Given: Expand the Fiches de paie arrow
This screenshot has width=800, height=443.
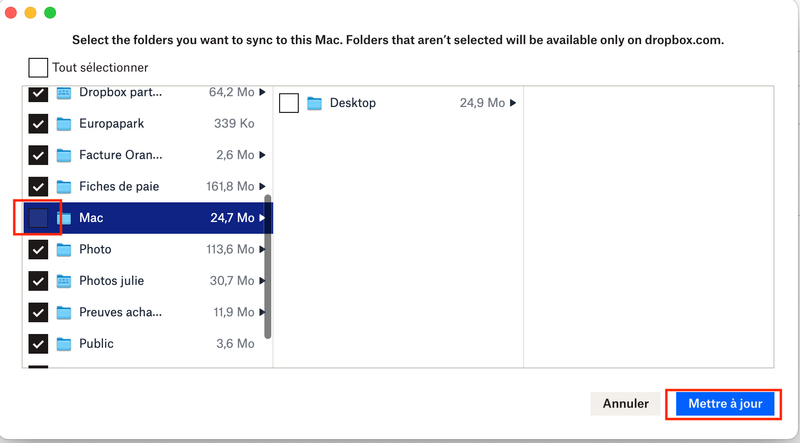Looking at the screenshot, I should 263,187.
